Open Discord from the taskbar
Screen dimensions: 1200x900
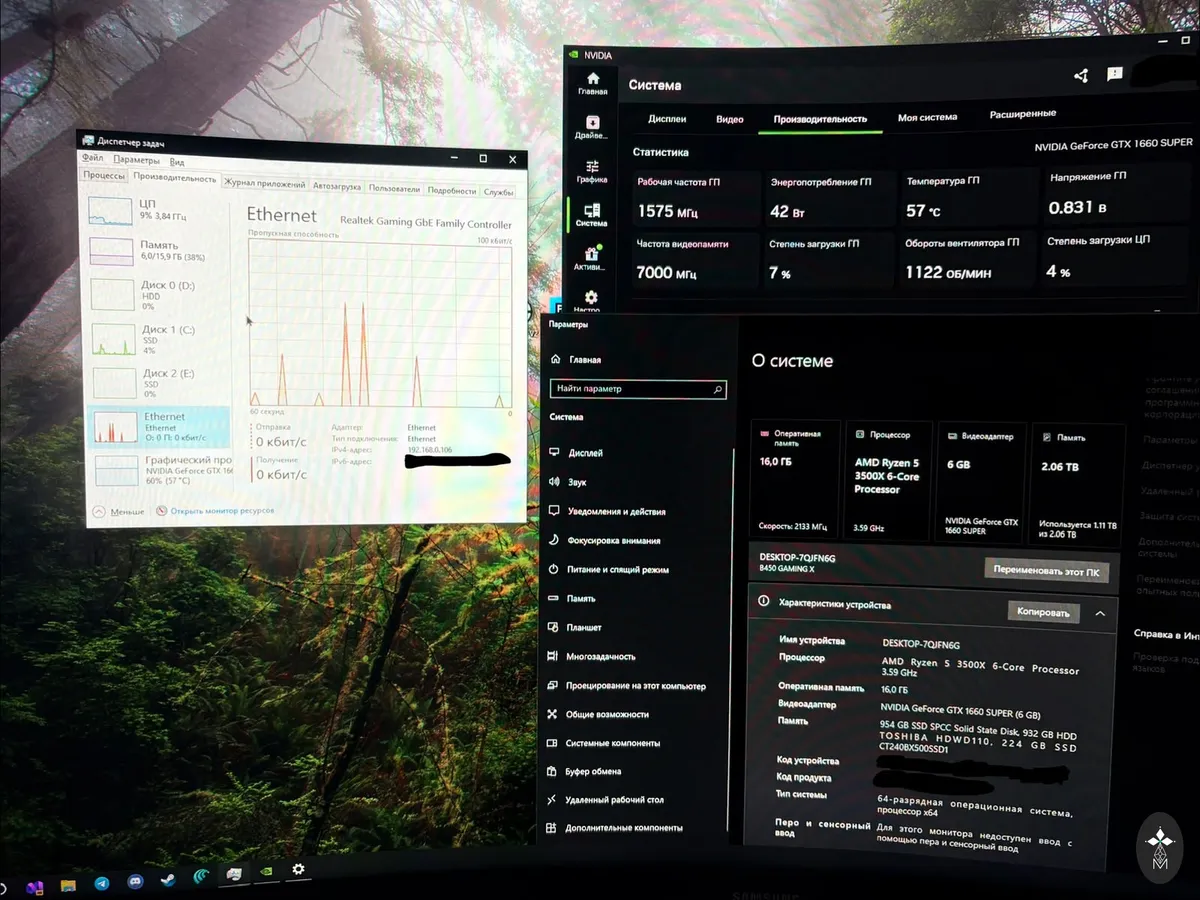click(x=135, y=882)
